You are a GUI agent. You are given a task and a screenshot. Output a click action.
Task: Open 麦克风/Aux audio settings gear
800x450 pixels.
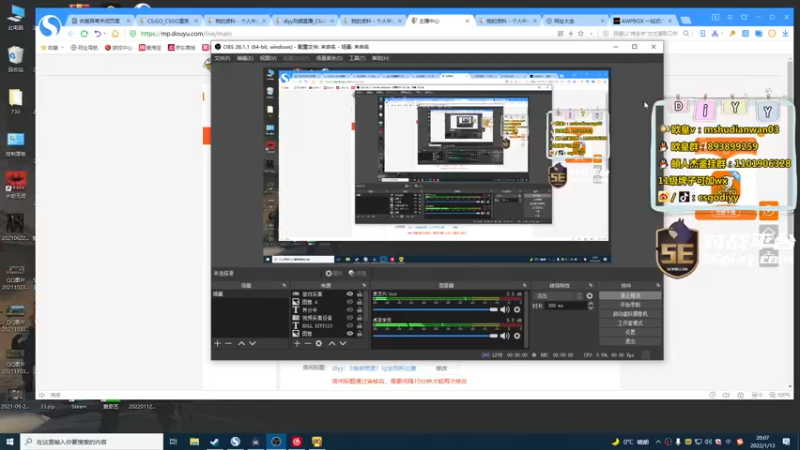tap(517, 310)
